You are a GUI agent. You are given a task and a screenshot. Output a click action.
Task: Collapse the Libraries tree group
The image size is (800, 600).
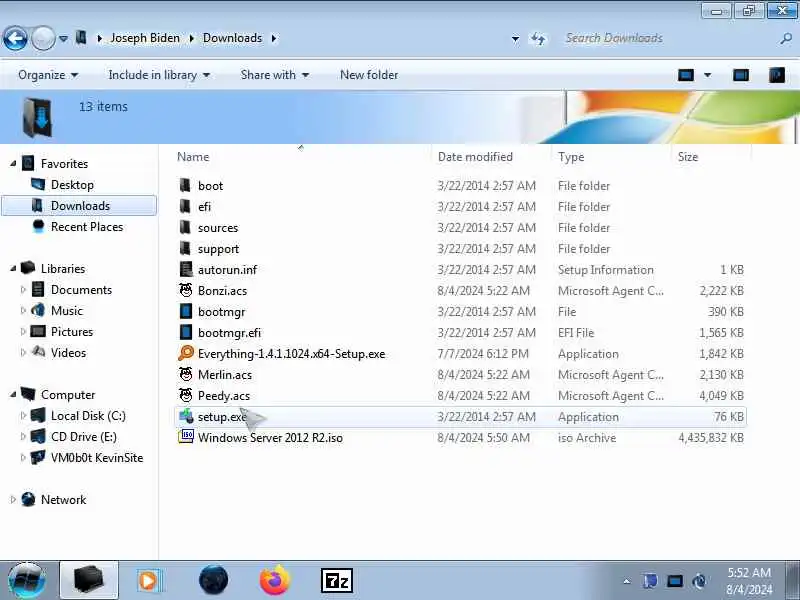pos(13,269)
